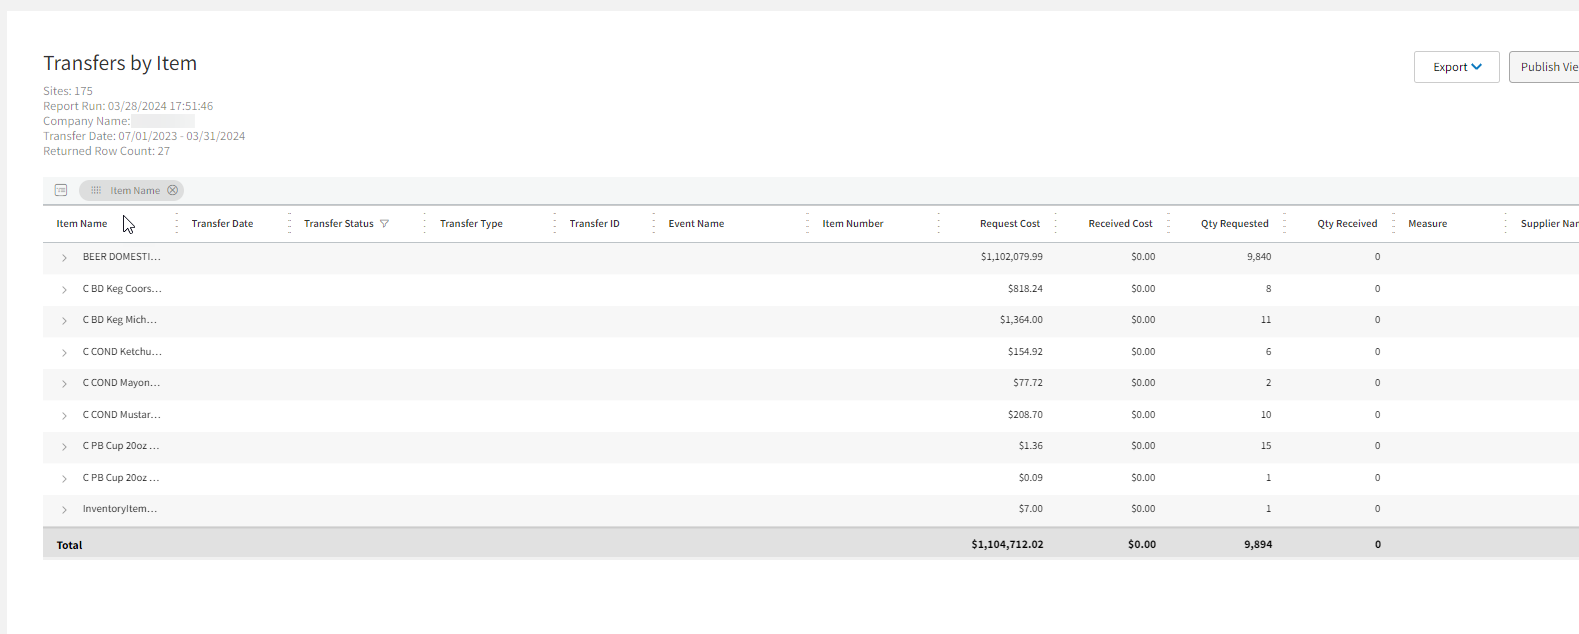Click the Qty Requested column header
Screen dimensions: 1579x634
[1234, 224]
